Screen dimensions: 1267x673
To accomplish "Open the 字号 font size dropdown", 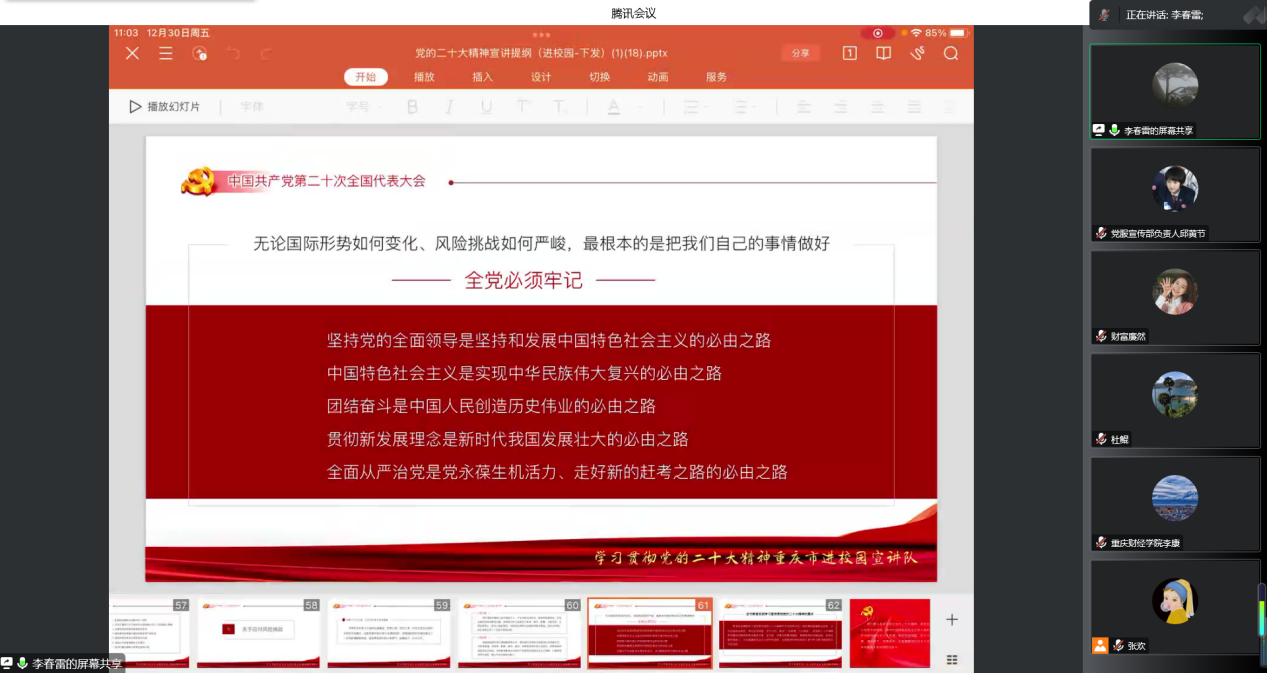I will coord(362,107).
